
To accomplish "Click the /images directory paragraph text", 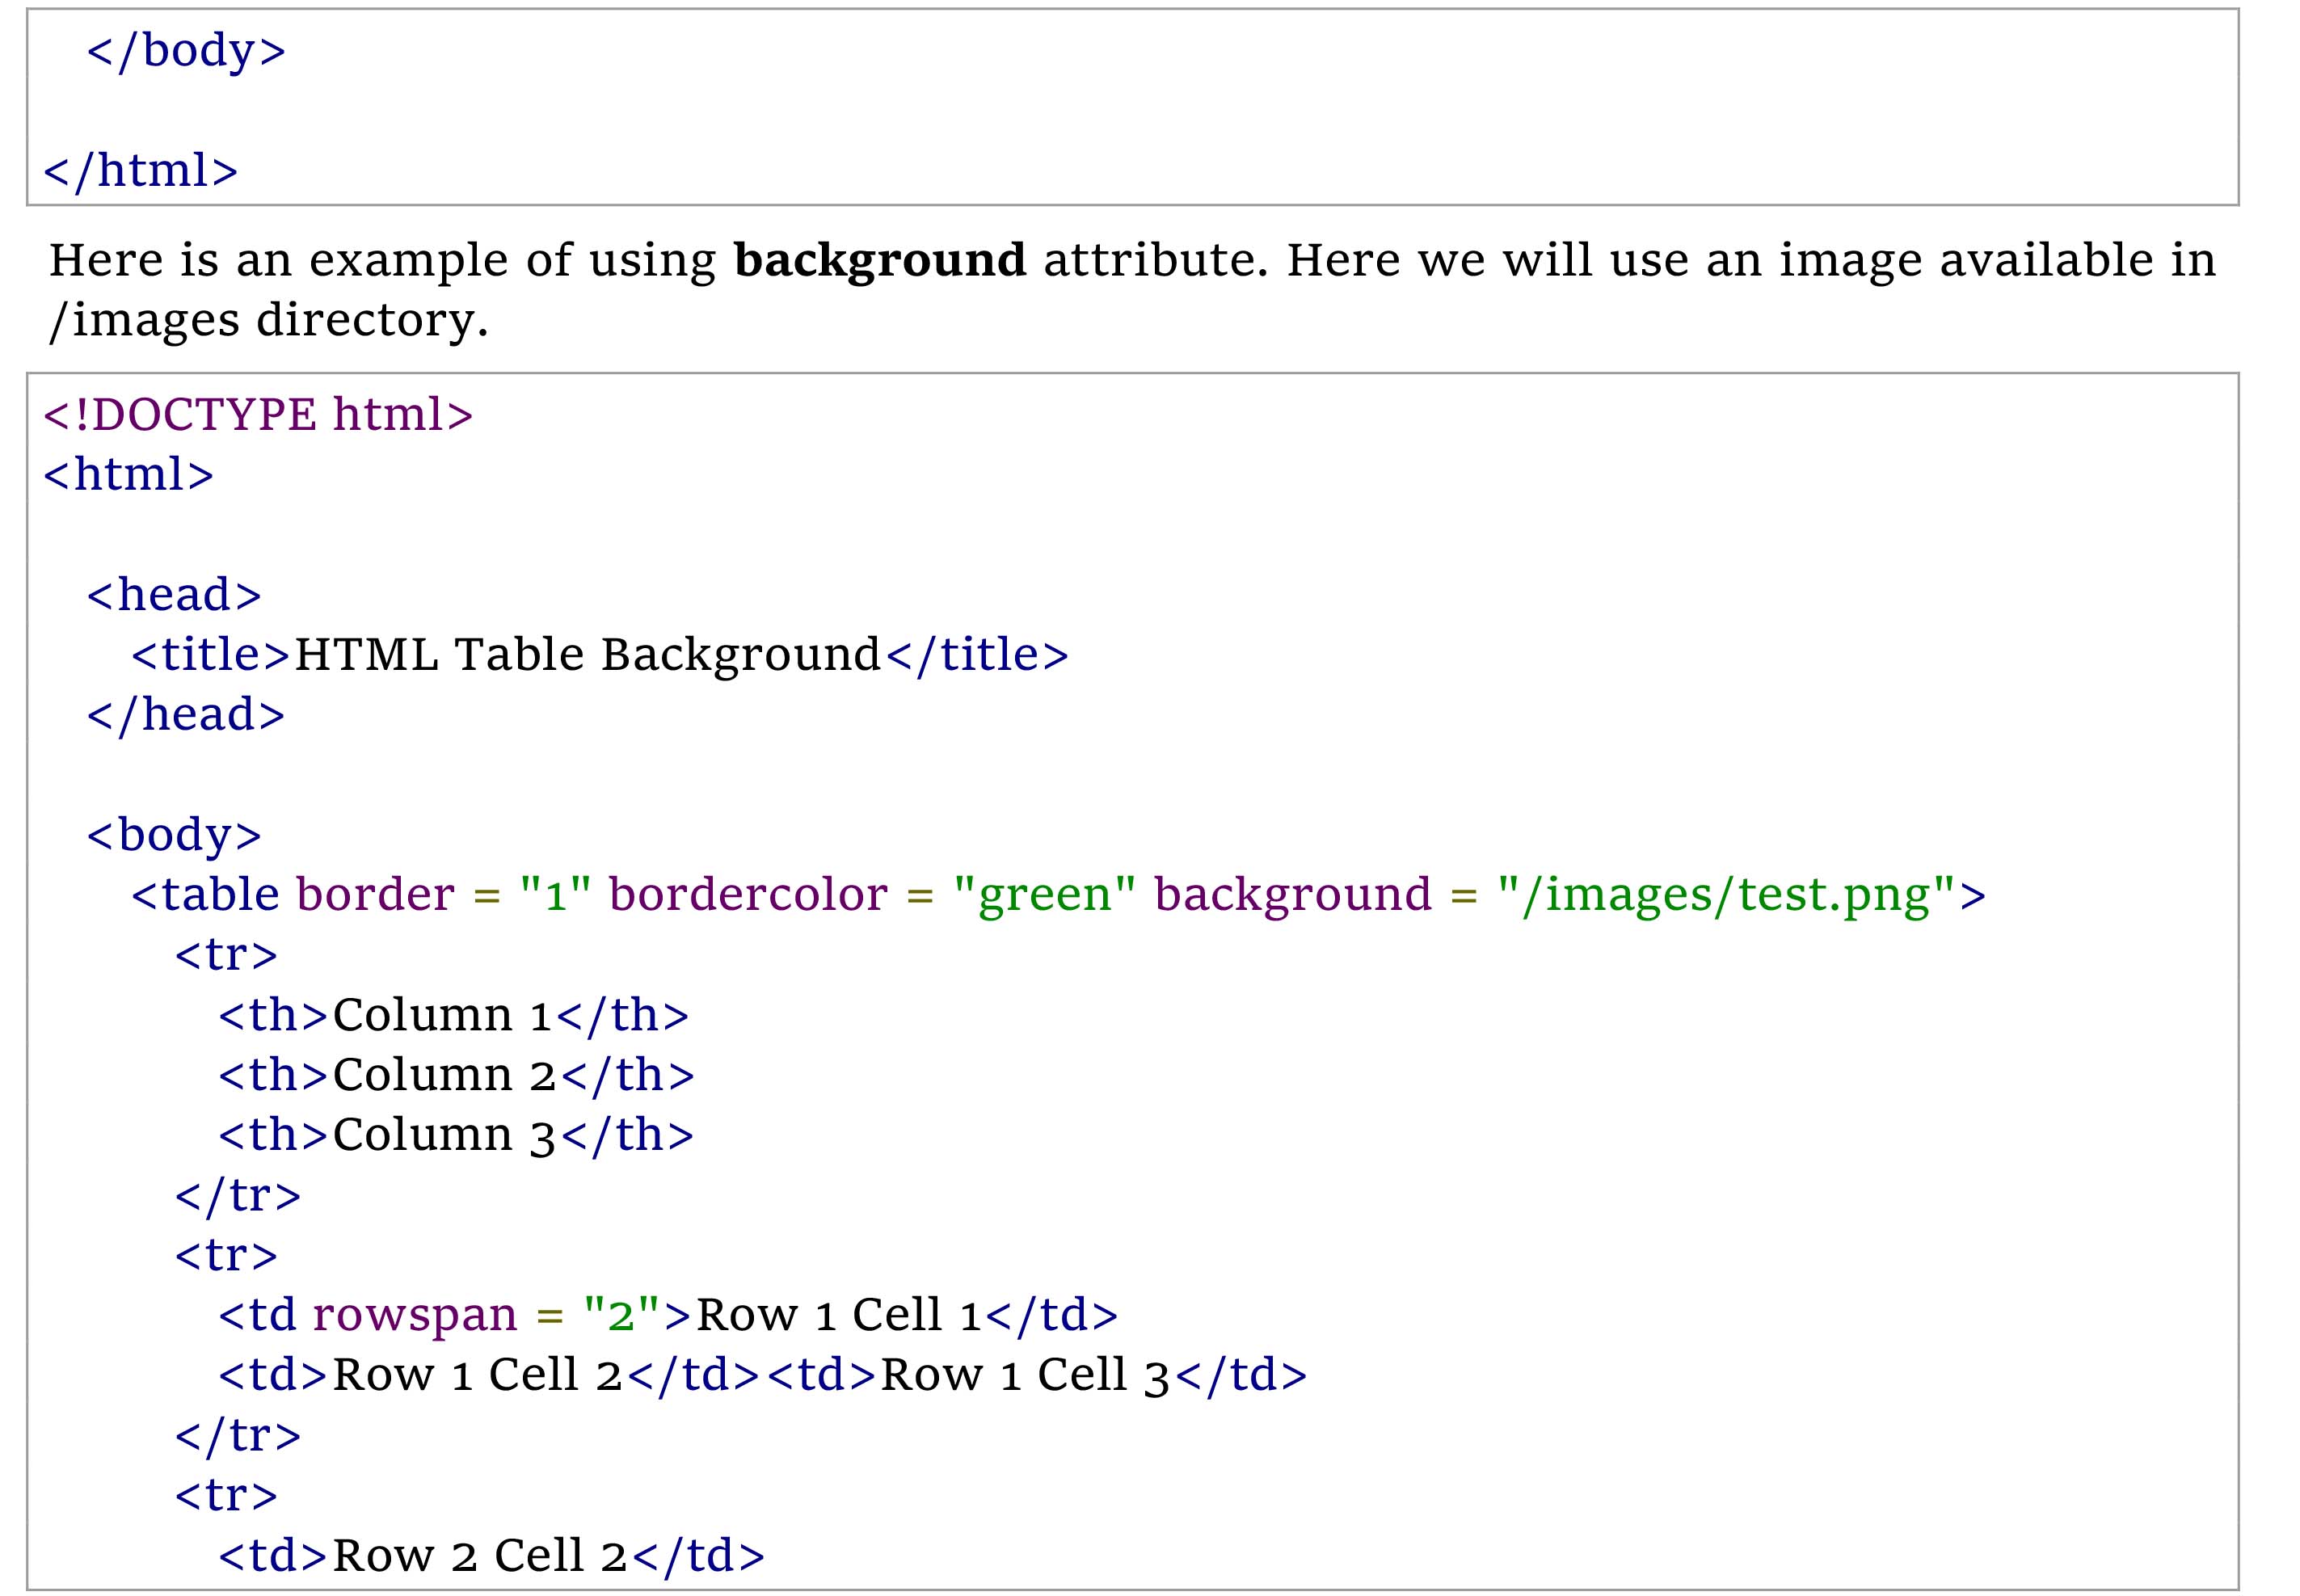I will [x=269, y=320].
